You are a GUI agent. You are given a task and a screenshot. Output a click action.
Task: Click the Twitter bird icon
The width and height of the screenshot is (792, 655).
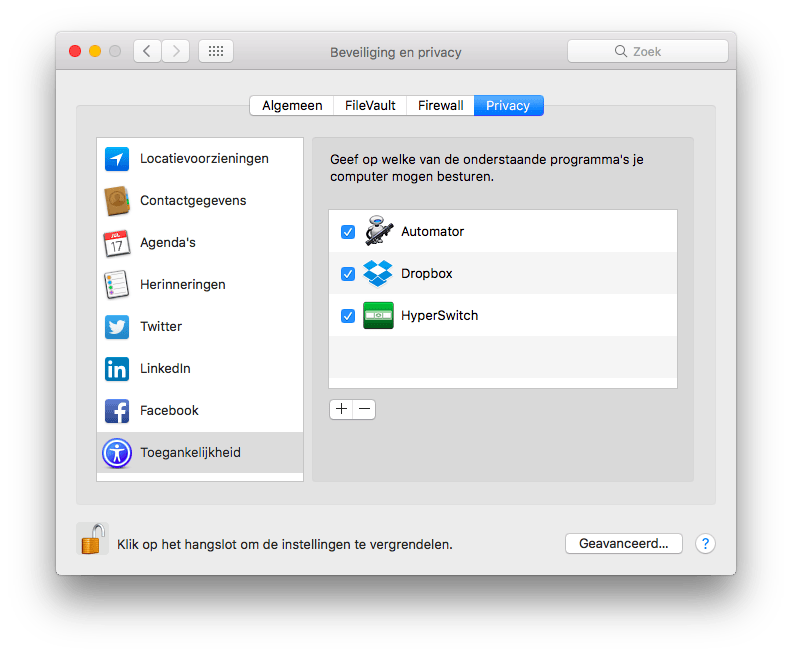(117, 327)
